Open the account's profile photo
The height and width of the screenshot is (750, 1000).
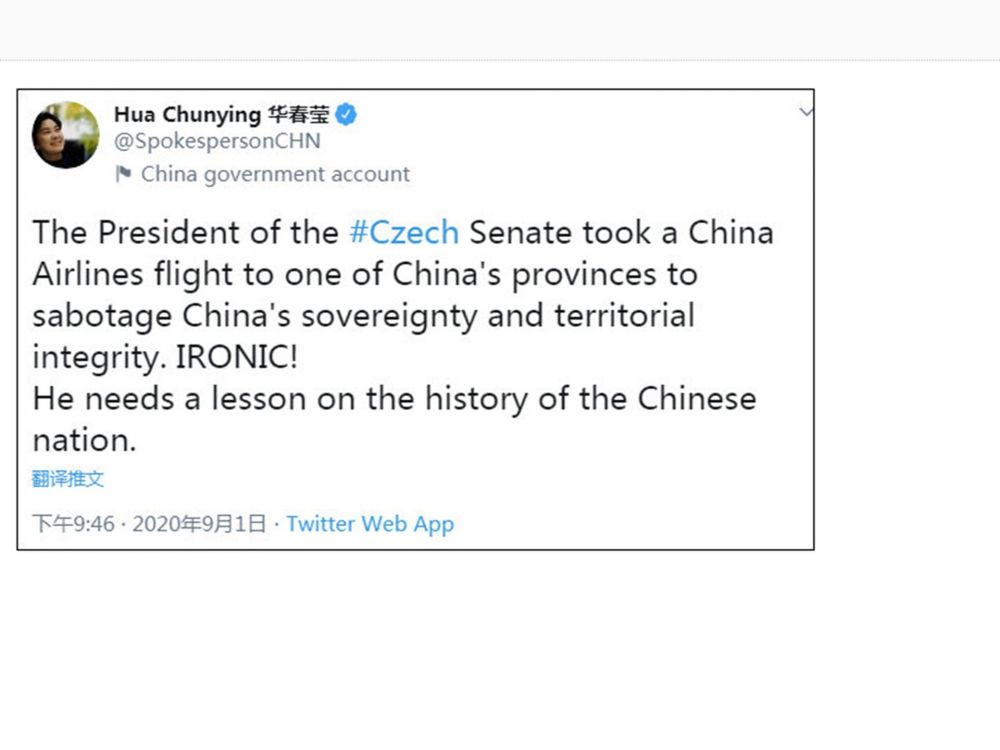66,135
